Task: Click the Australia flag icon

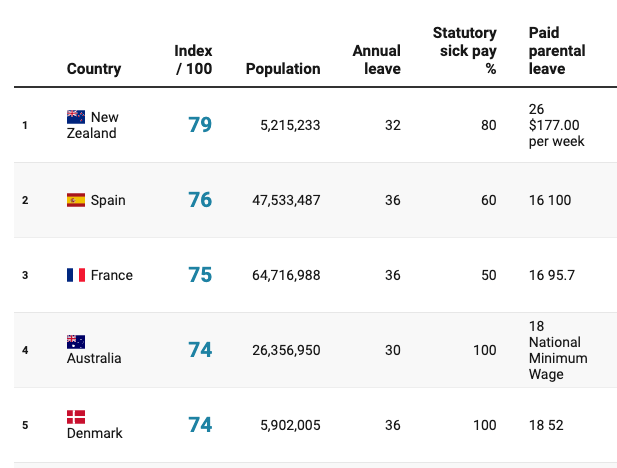Action: [x=76, y=342]
